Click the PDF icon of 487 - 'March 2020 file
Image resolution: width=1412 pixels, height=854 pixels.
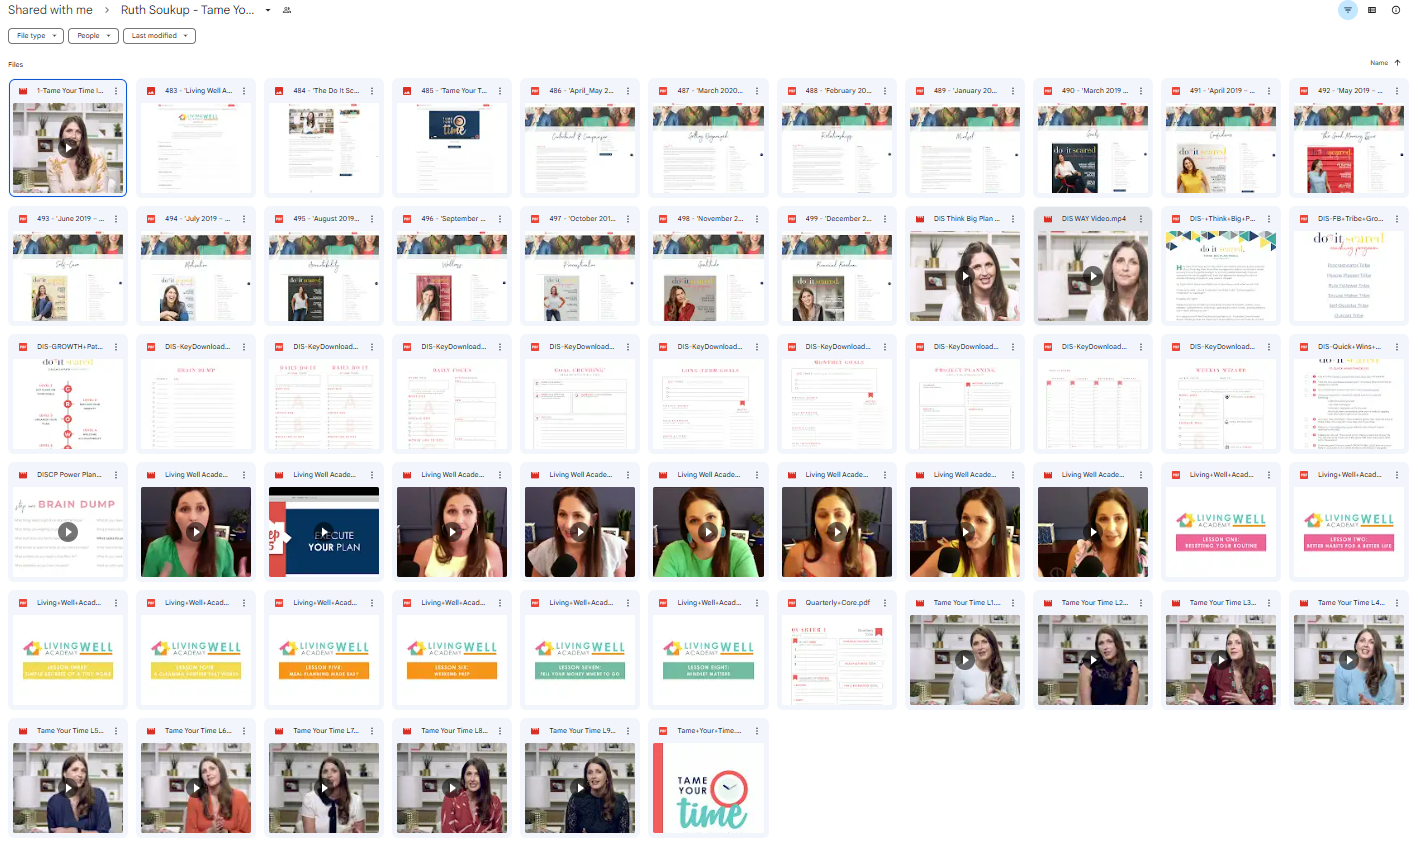click(663, 91)
